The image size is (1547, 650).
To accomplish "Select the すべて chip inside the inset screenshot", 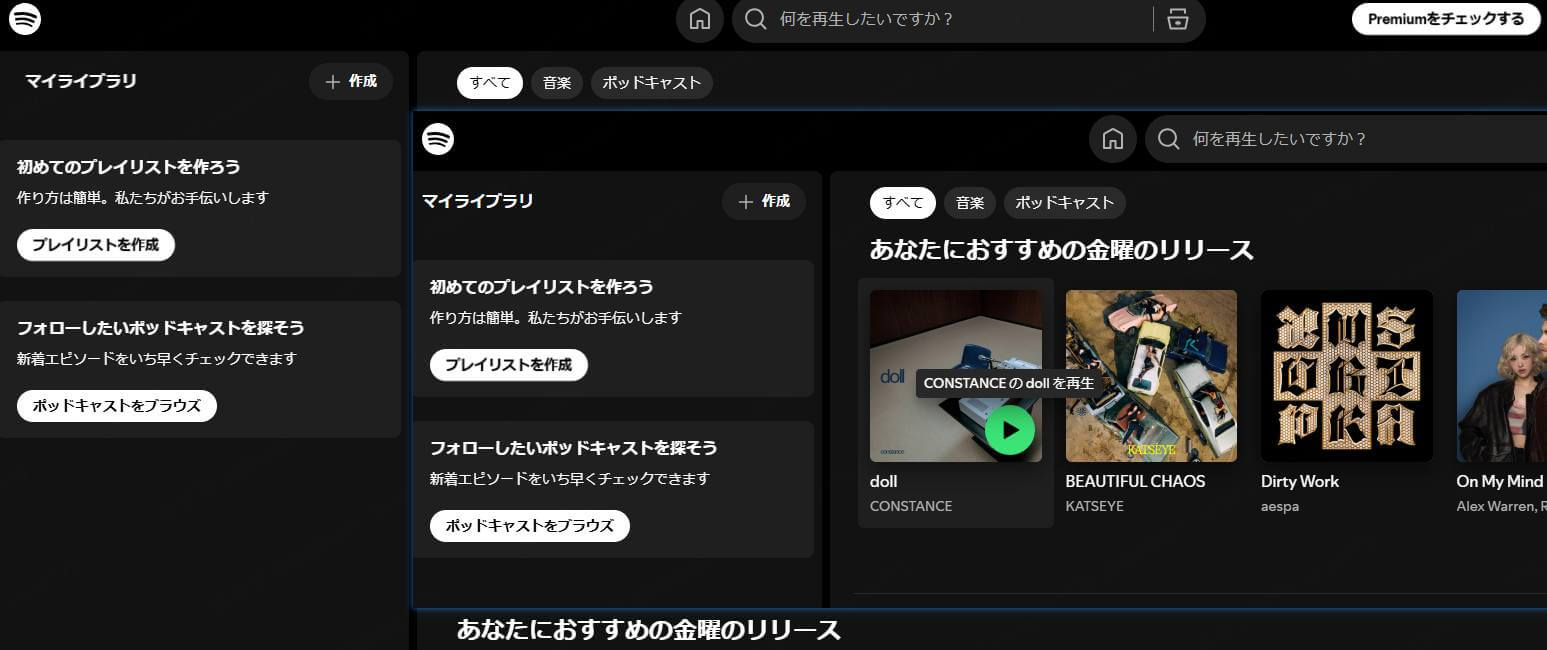I will click(x=903, y=203).
